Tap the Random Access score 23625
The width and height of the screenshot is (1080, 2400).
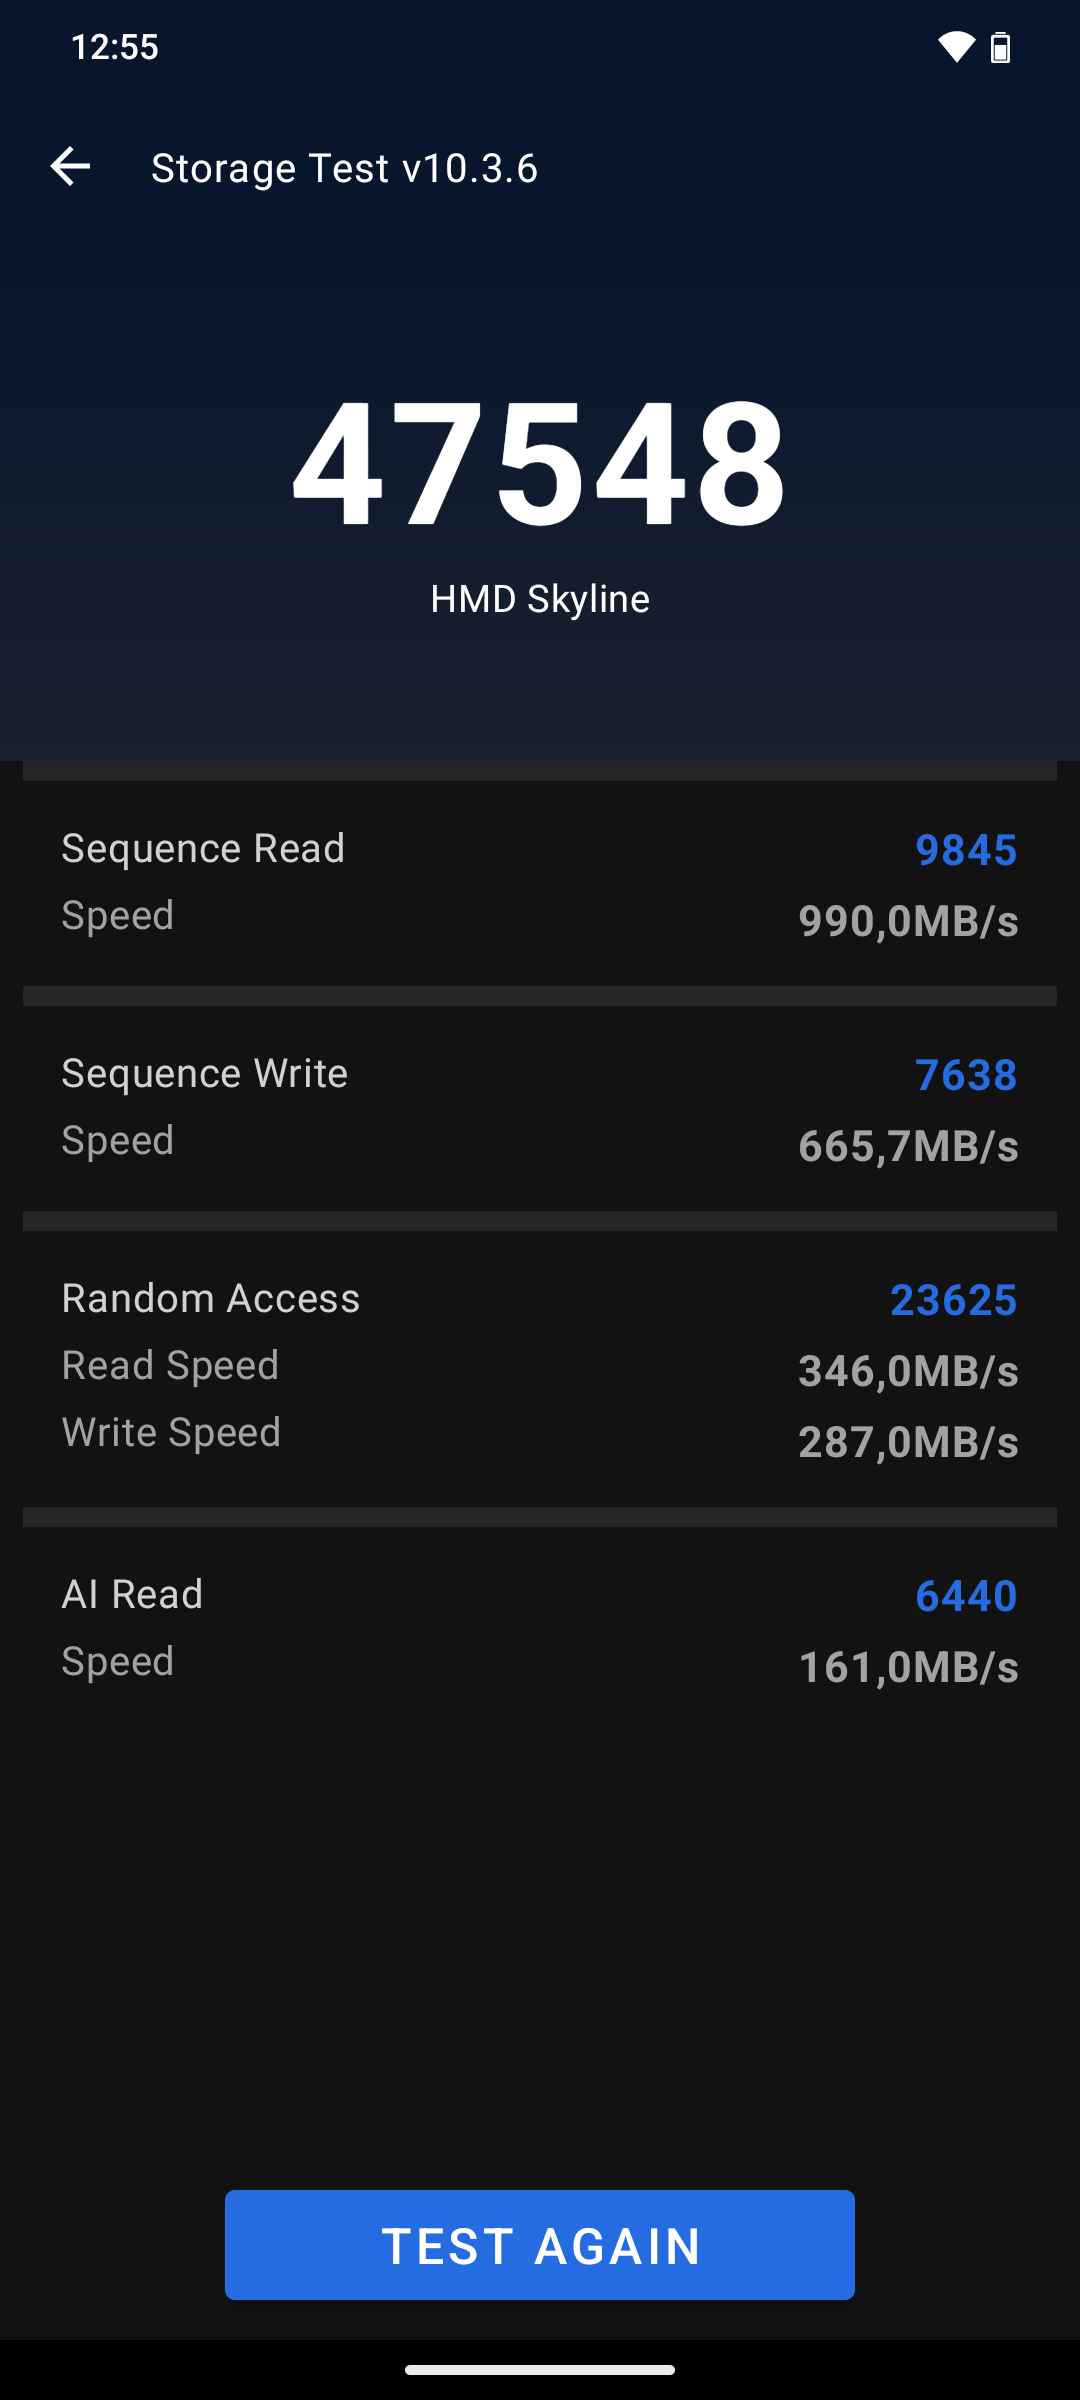953,1300
